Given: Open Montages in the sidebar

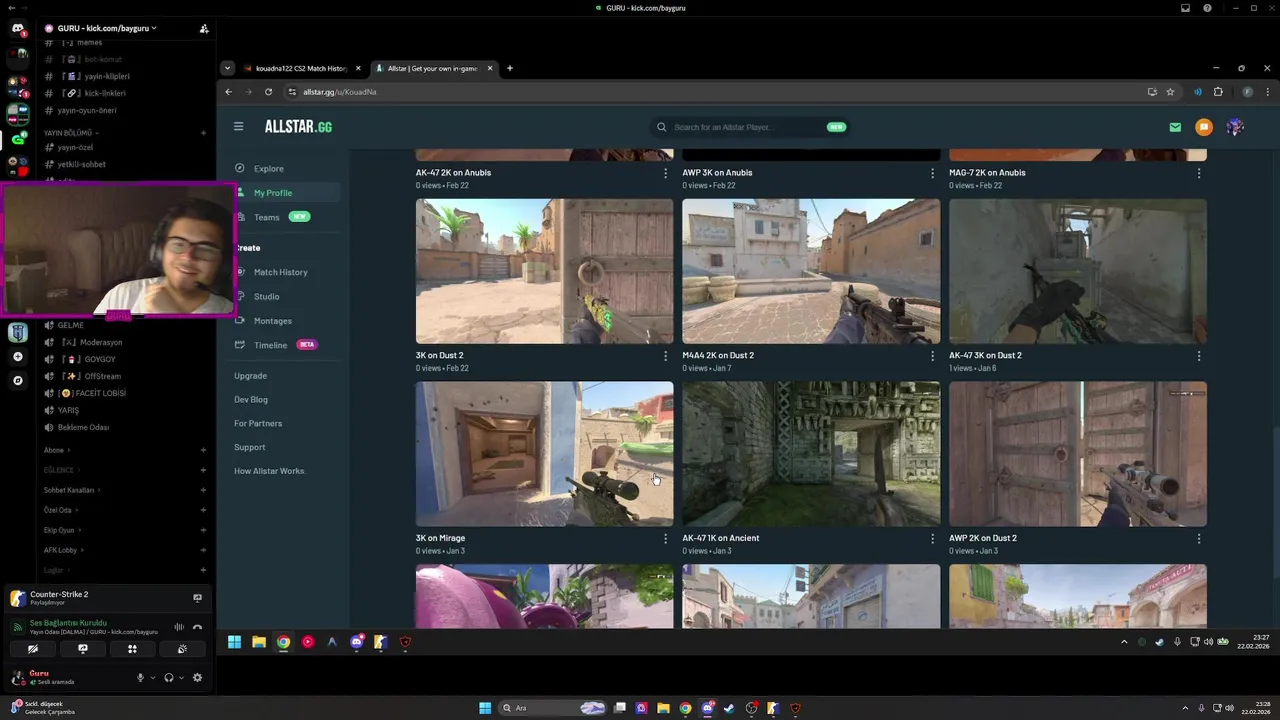Looking at the screenshot, I should [x=272, y=321].
